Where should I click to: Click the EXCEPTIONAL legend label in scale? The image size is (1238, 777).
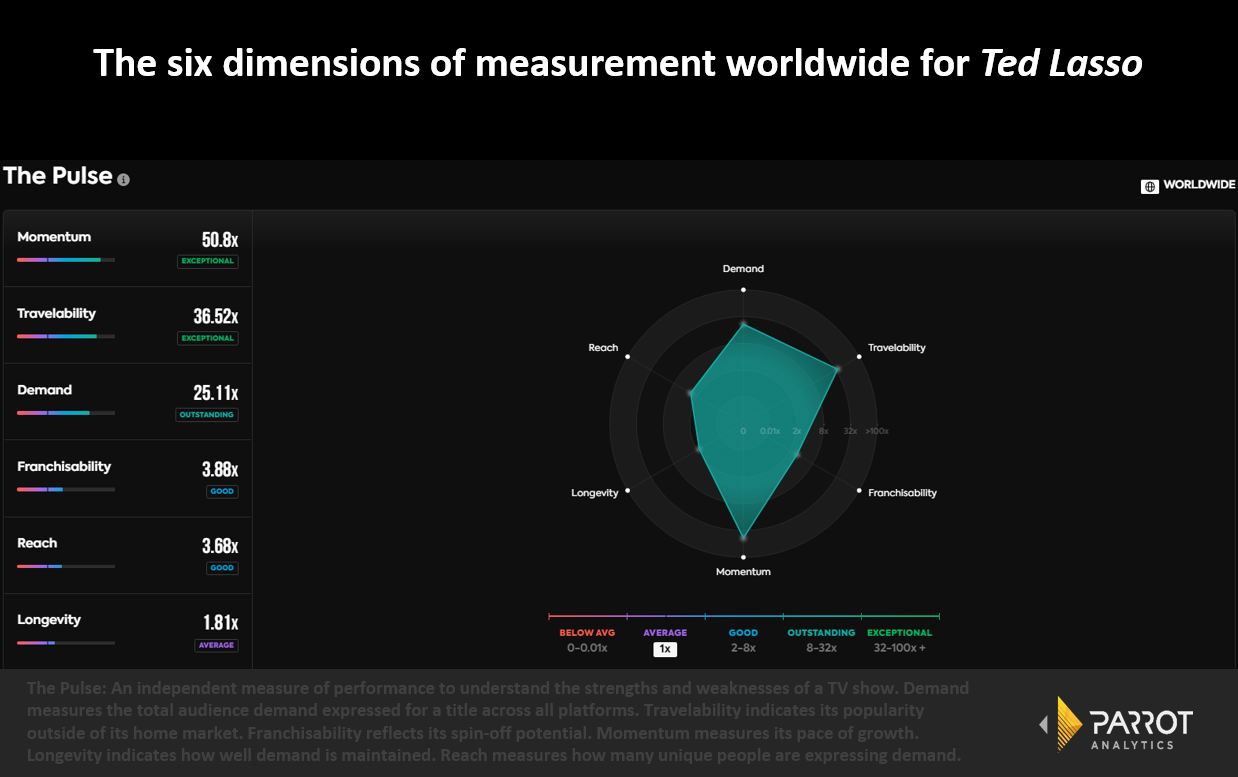click(899, 633)
